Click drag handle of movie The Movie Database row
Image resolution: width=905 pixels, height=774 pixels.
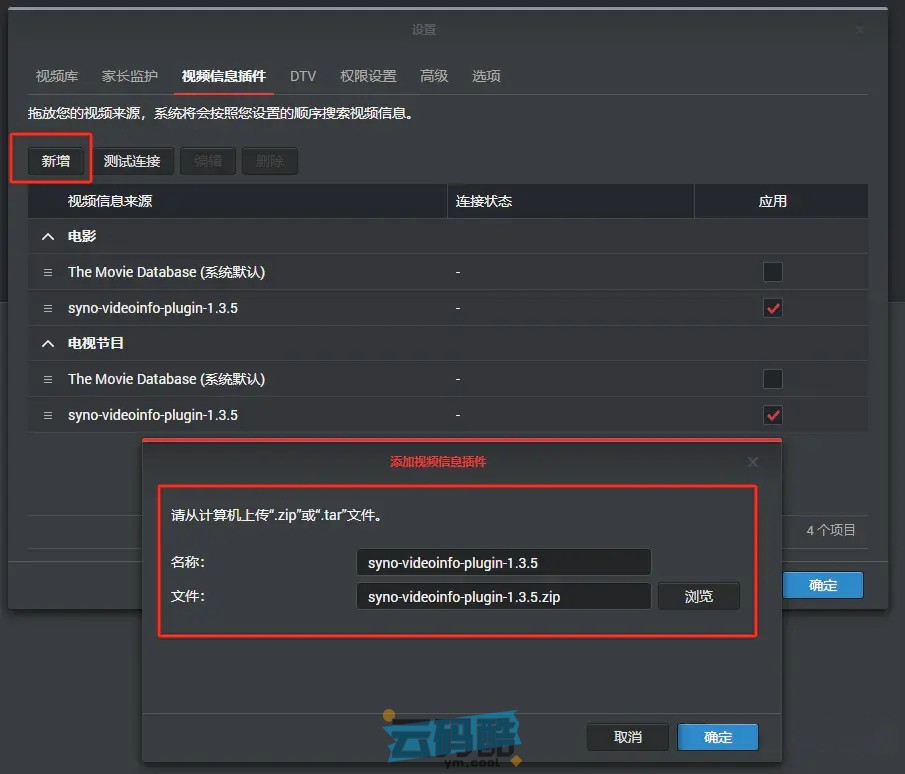(47, 272)
